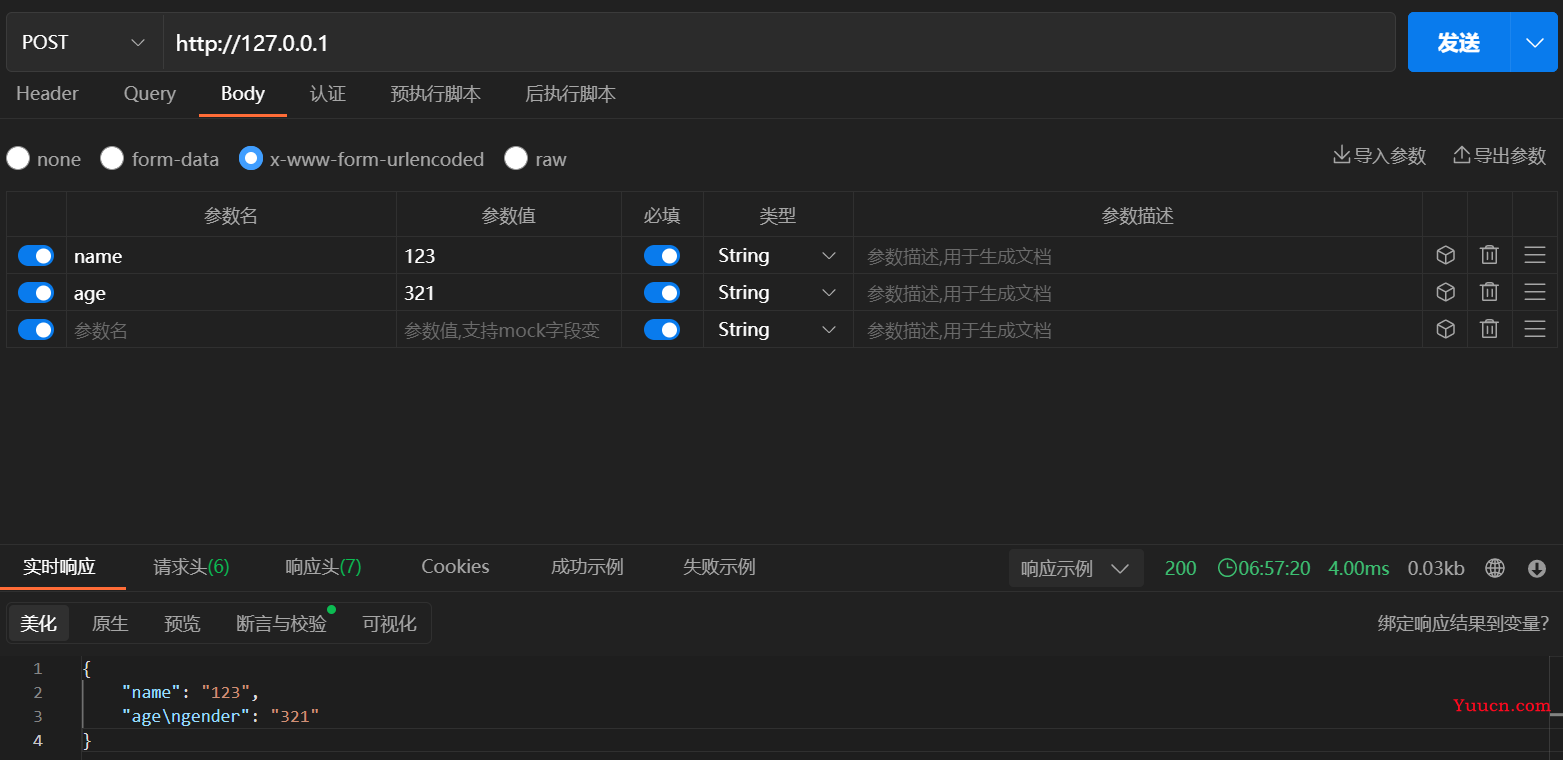This screenshot has width=1563, height=760.
Task: Disable the age parameter row switch
Action: [36, 293]
